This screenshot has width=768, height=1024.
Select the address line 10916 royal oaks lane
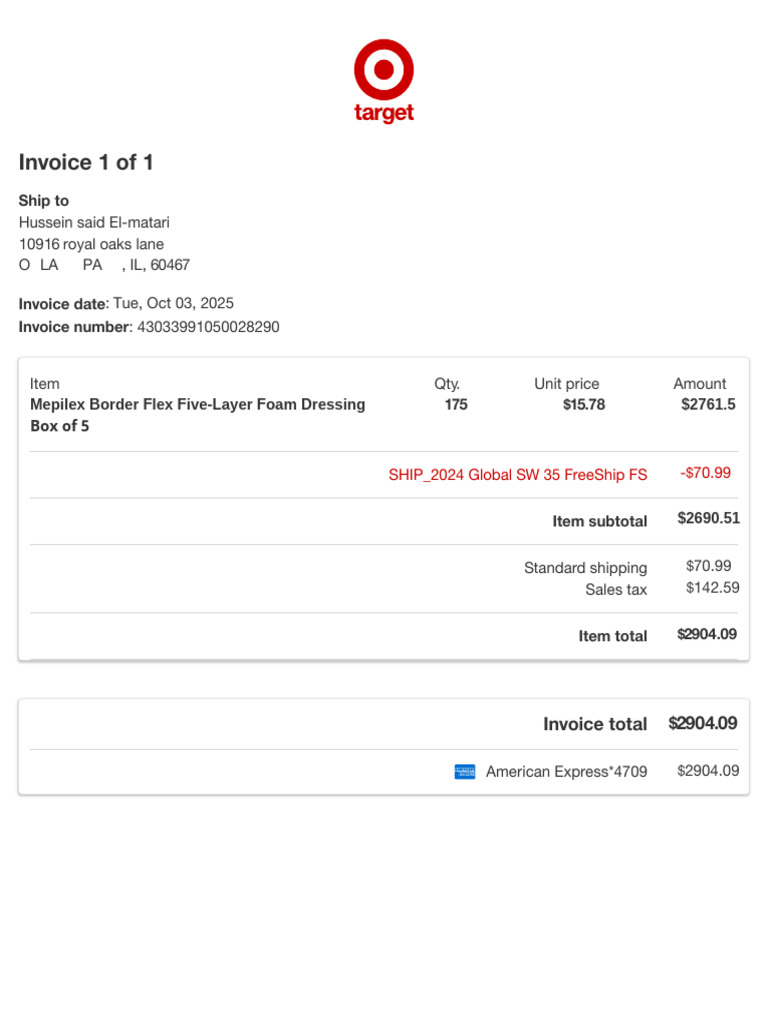coord(91,244)
